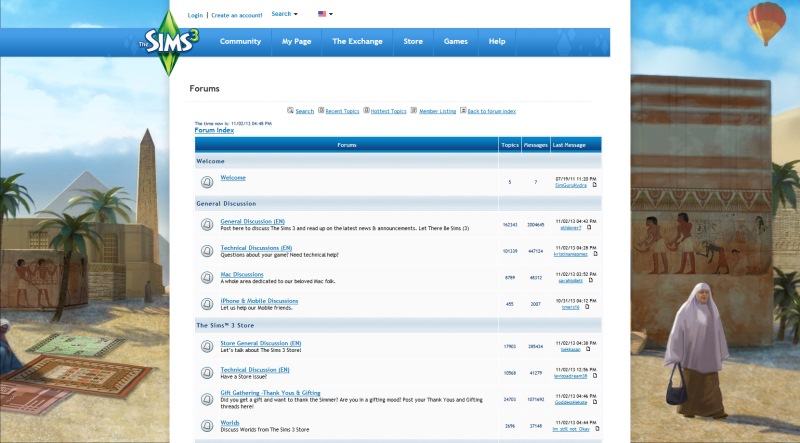The height and width of the screenshot is (443, 800).
Task: Click the folder icon beside Technical Discussions (EN)
Action: tap(207, 251)
